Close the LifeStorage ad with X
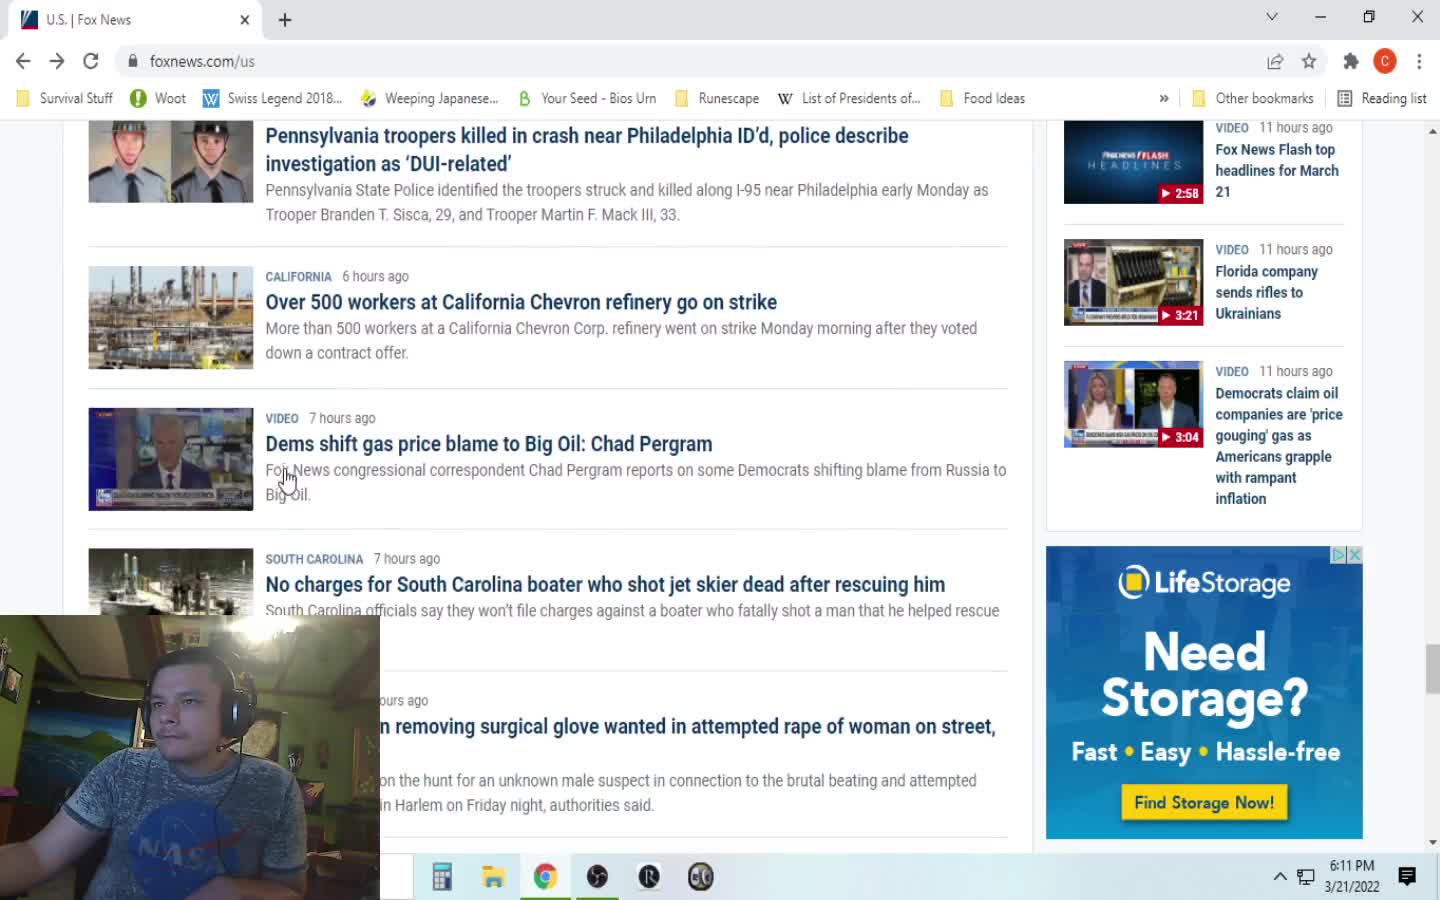Screen dimensions: 1440x900 point(1355,555)
